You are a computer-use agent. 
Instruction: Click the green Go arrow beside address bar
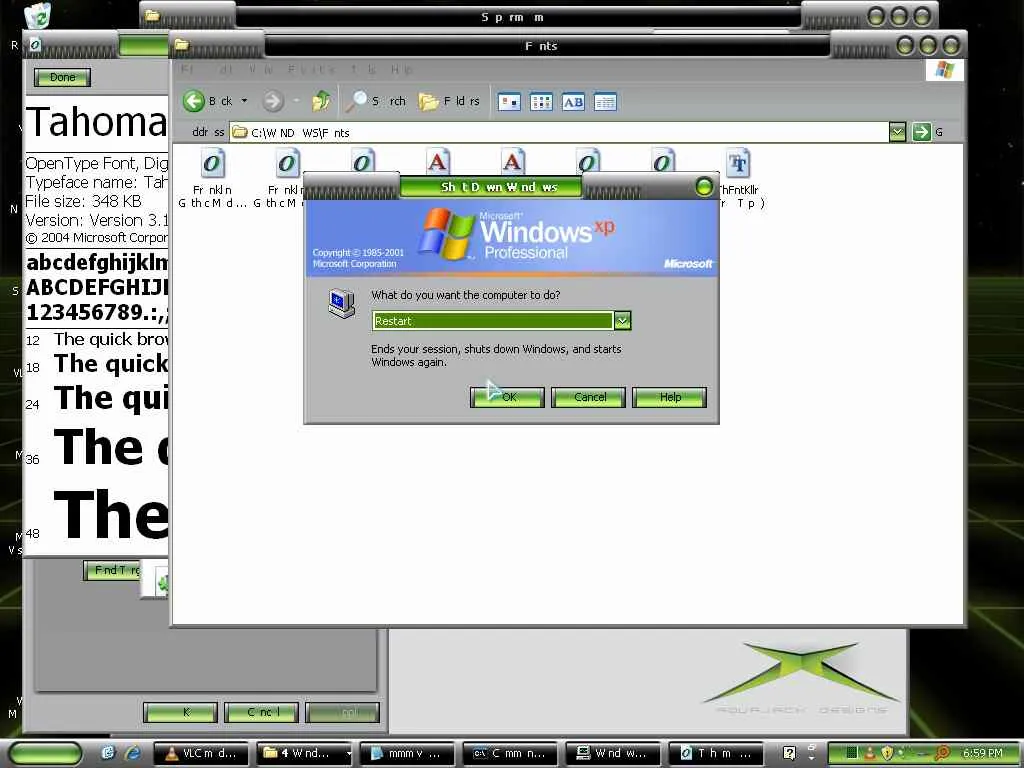(x=921, y=132)
